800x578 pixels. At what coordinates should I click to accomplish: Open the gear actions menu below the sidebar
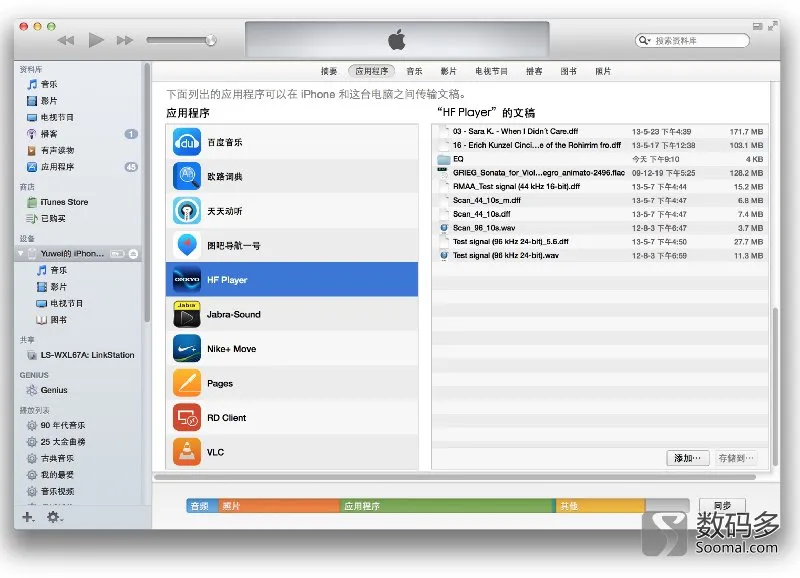pos(55,517)
